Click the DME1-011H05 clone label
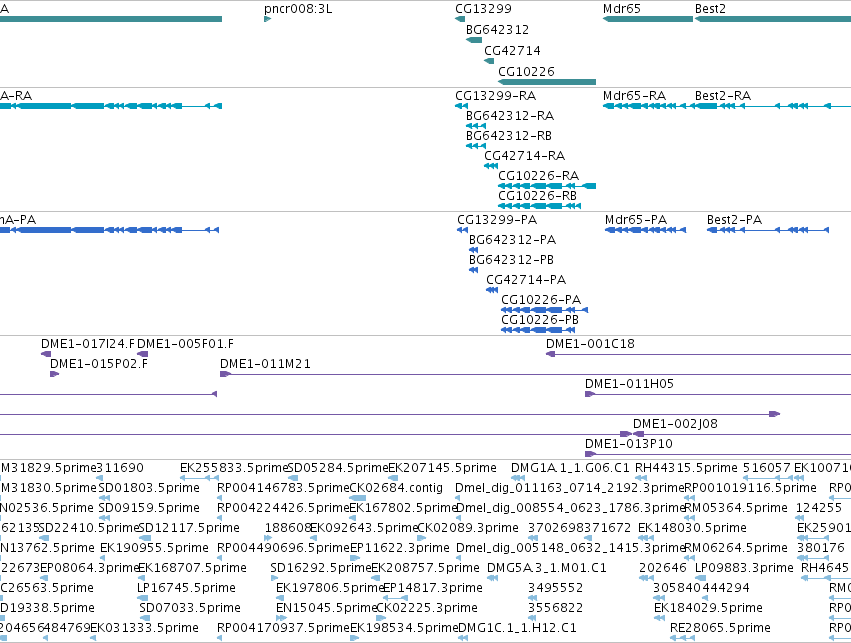This screenshot has height=643, width=851. tap(630, 385)
